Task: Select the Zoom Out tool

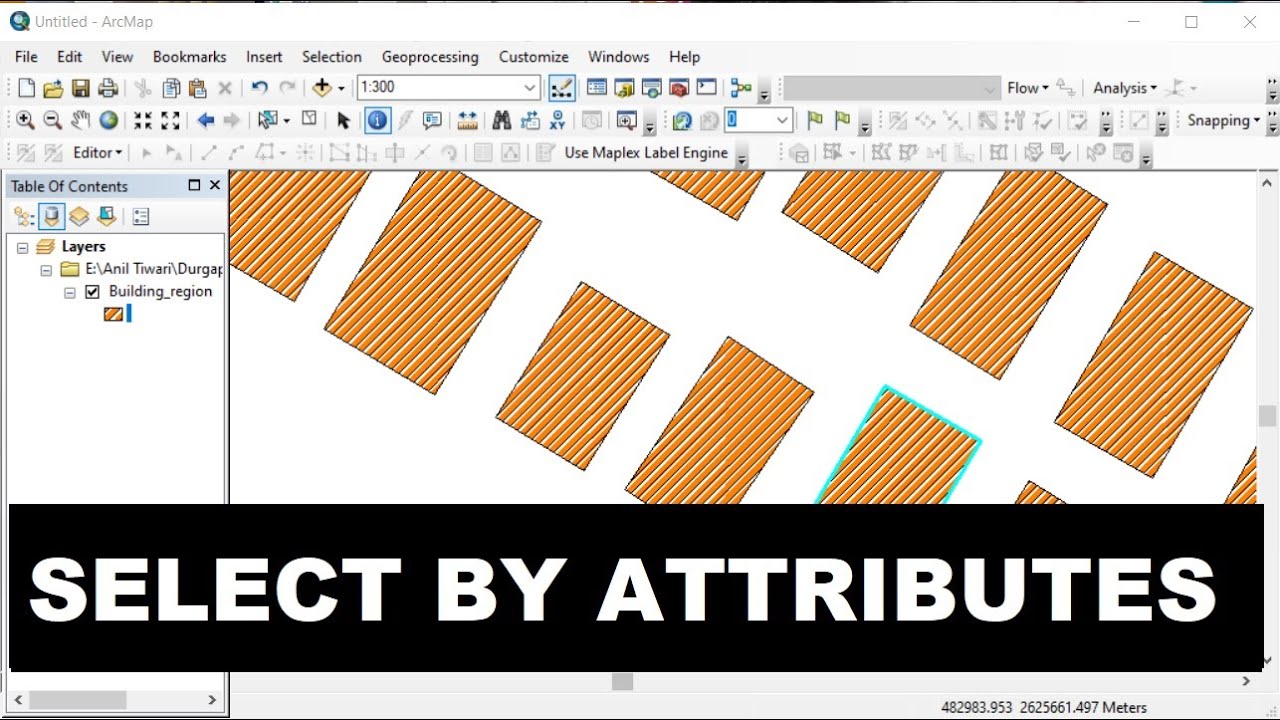Action: (x=53, y=121)
